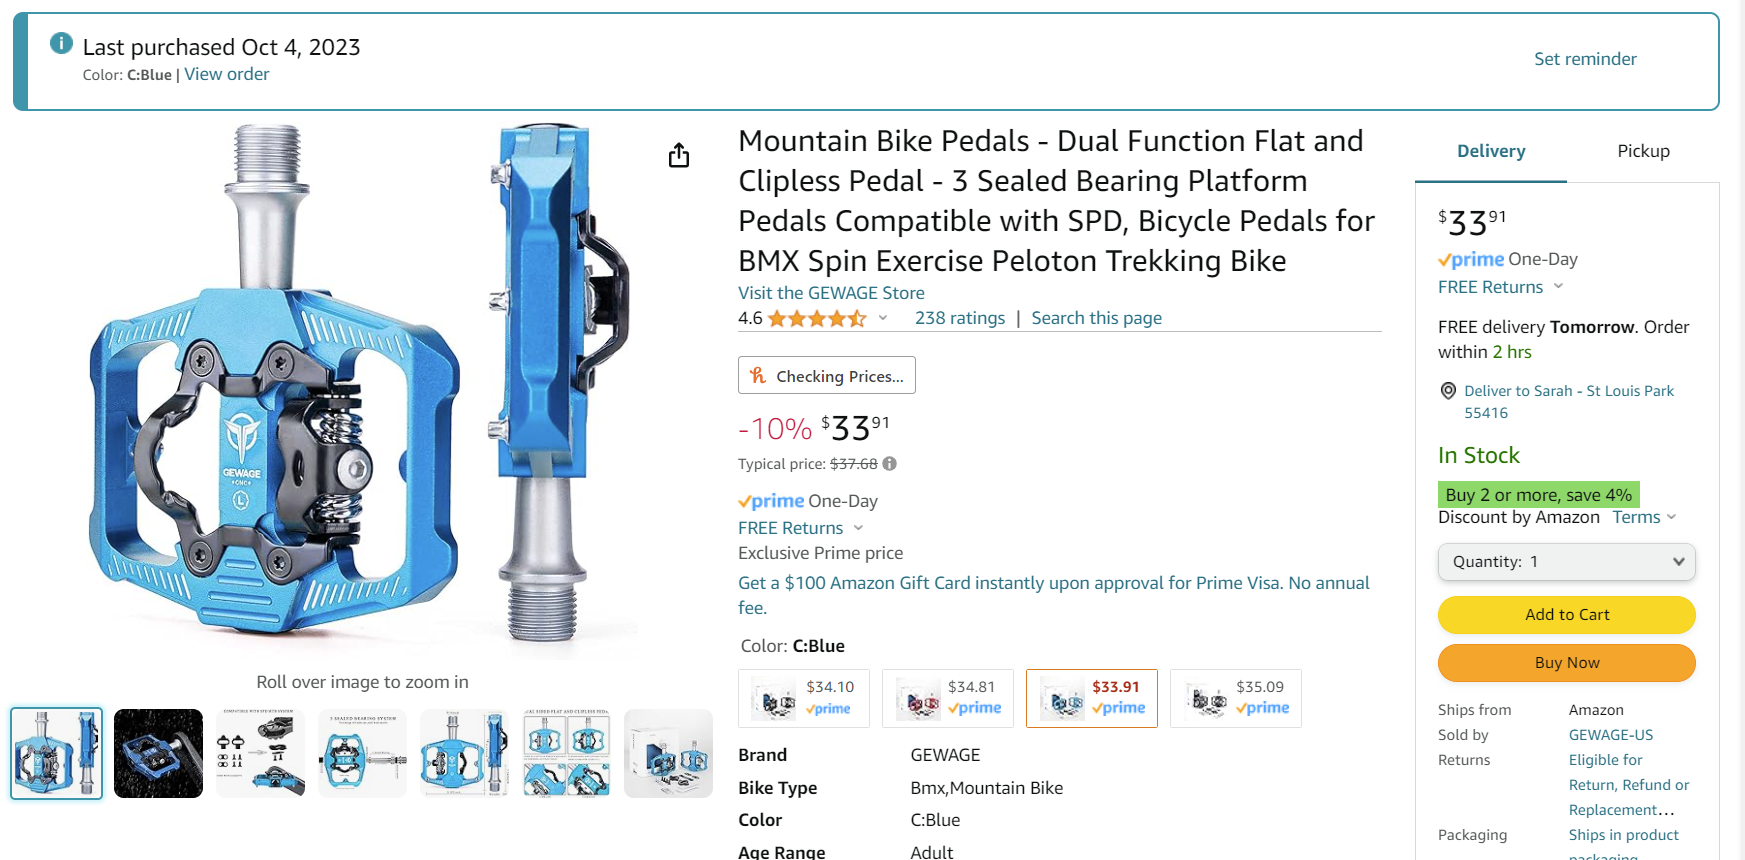
Task: Expand the rating breakdown chevron
Action: [x=883, y=318]
